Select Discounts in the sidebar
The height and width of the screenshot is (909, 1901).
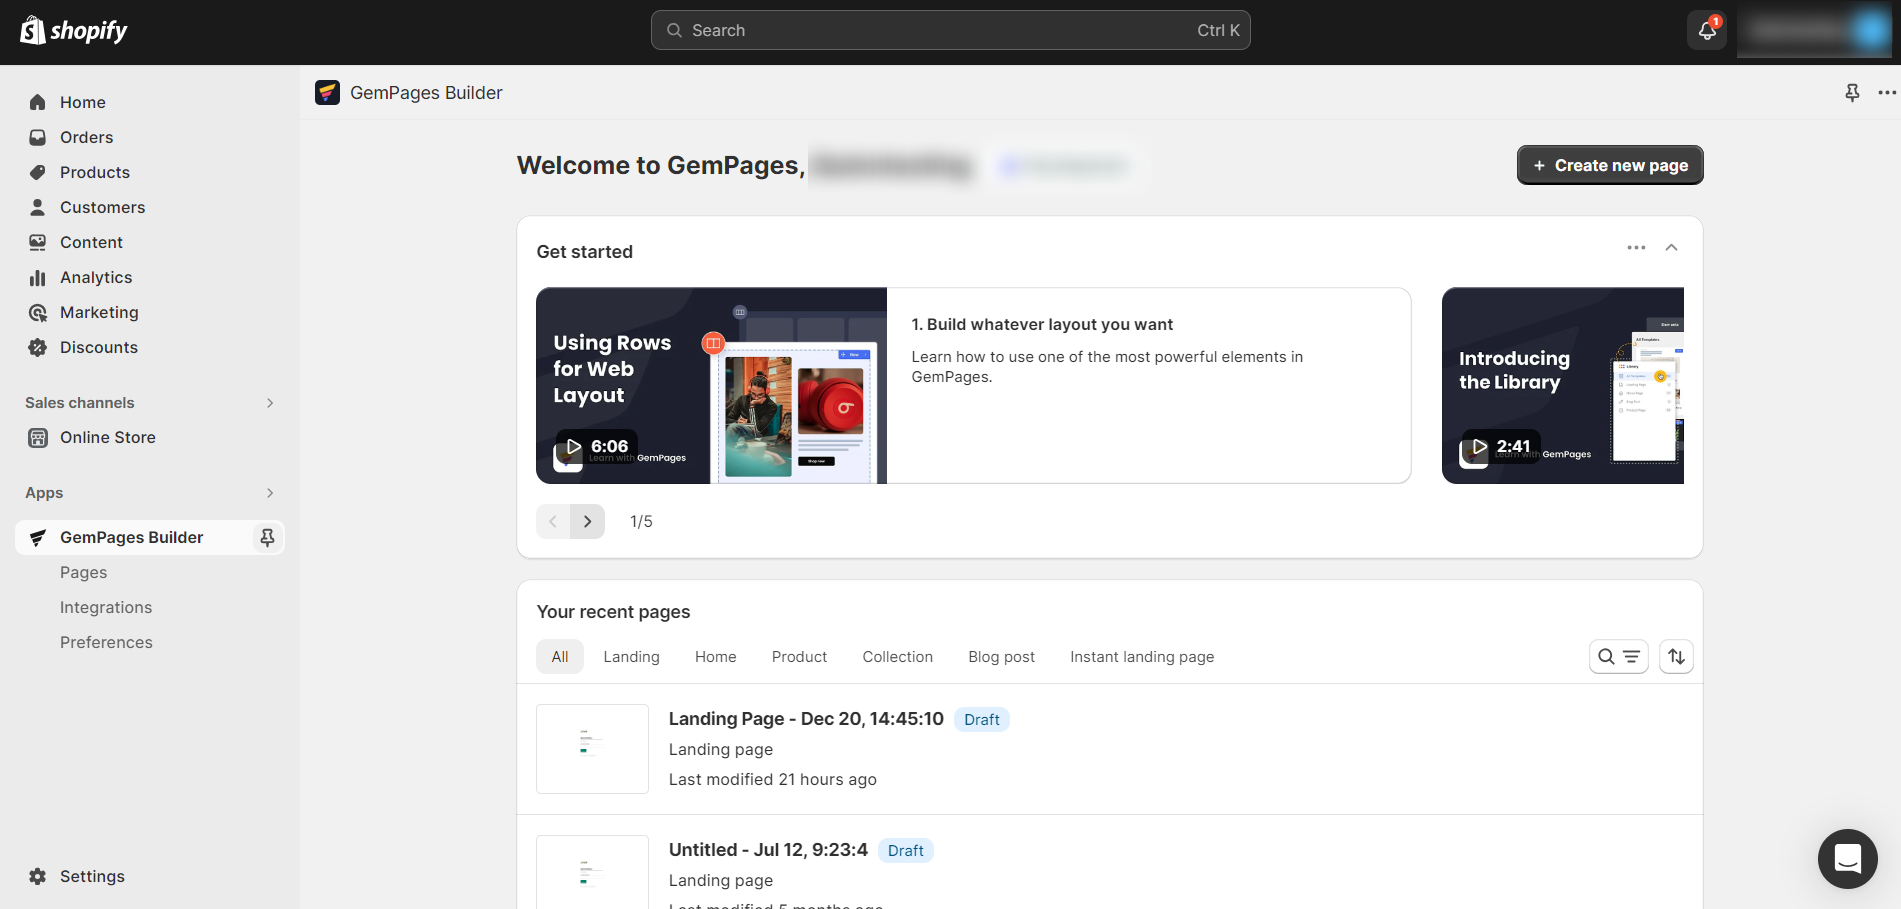(x=99, y=347)
